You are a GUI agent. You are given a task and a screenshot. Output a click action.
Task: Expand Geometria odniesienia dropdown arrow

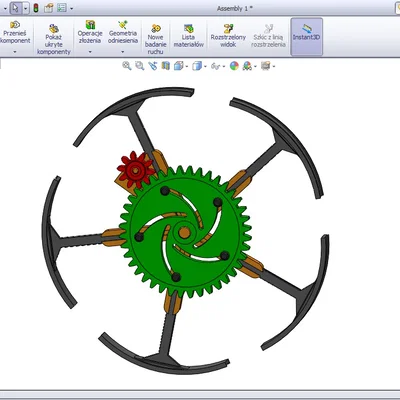pos(123,52)
